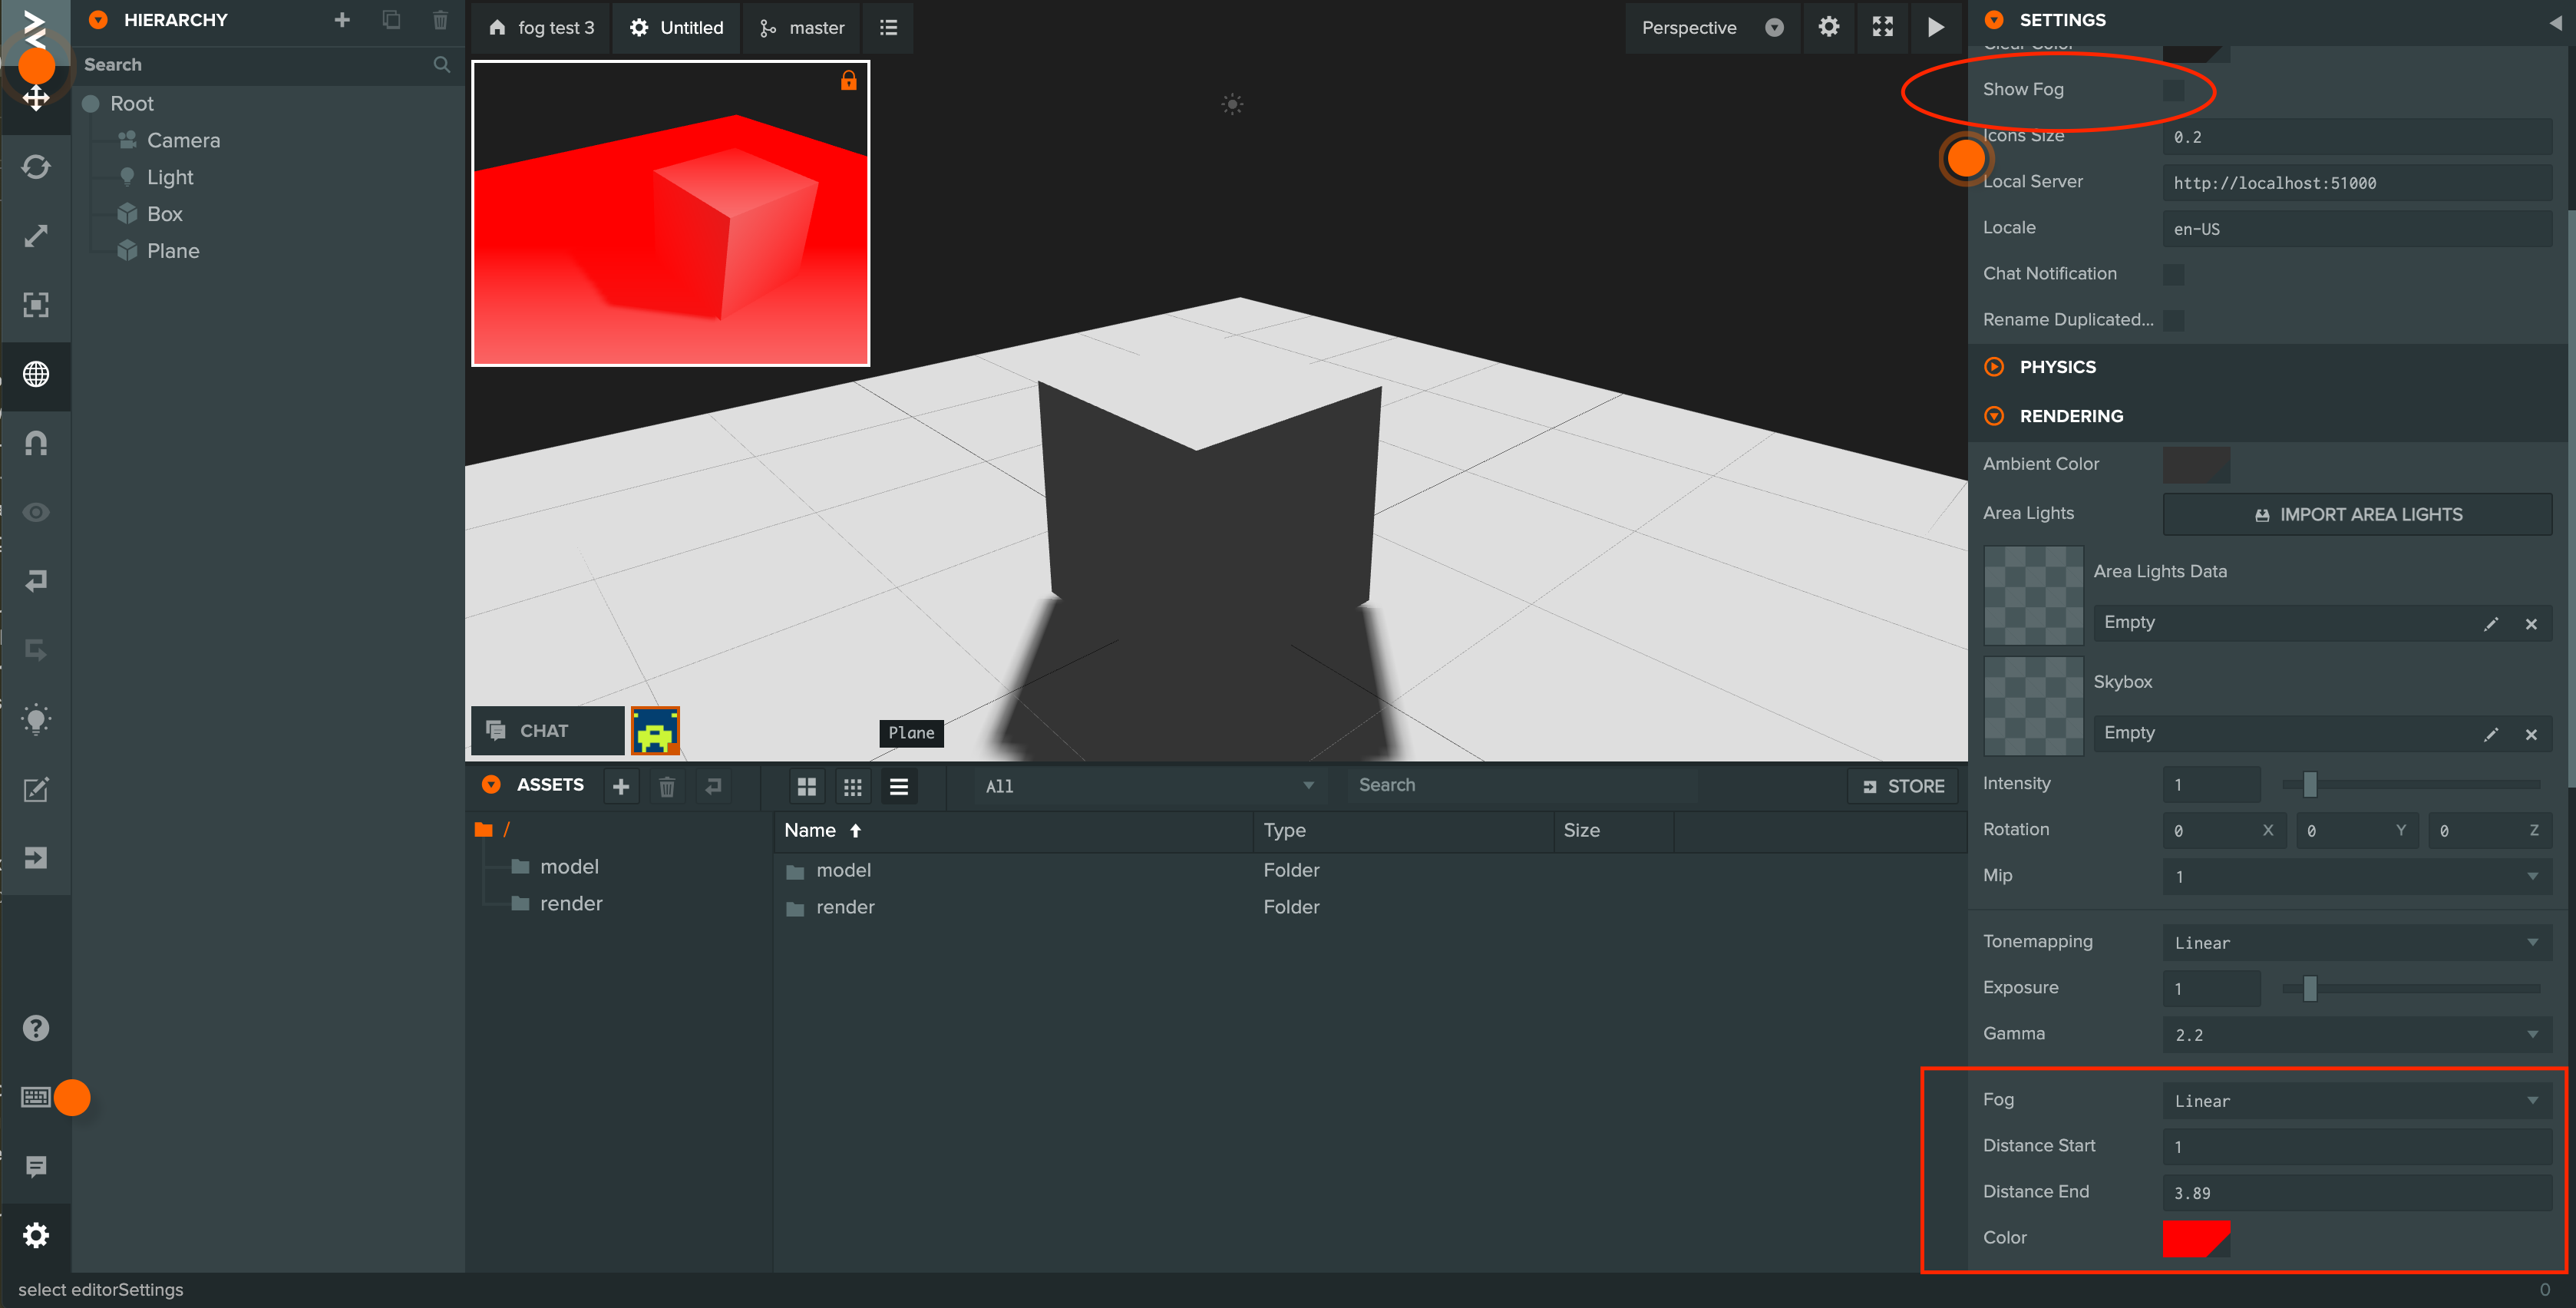Enable the Show Fog checkbox
The width and height of the screenshot is (2576, 1308).
tap(2173, 89)
